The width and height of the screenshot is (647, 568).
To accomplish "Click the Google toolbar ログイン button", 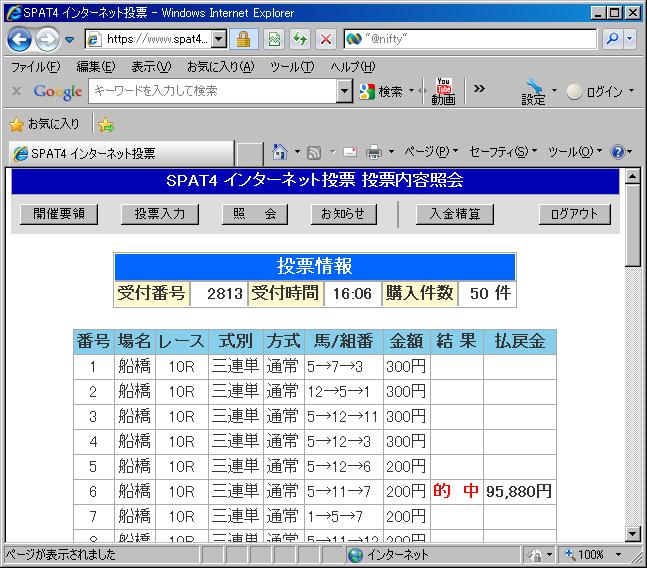I will point(596,92).
